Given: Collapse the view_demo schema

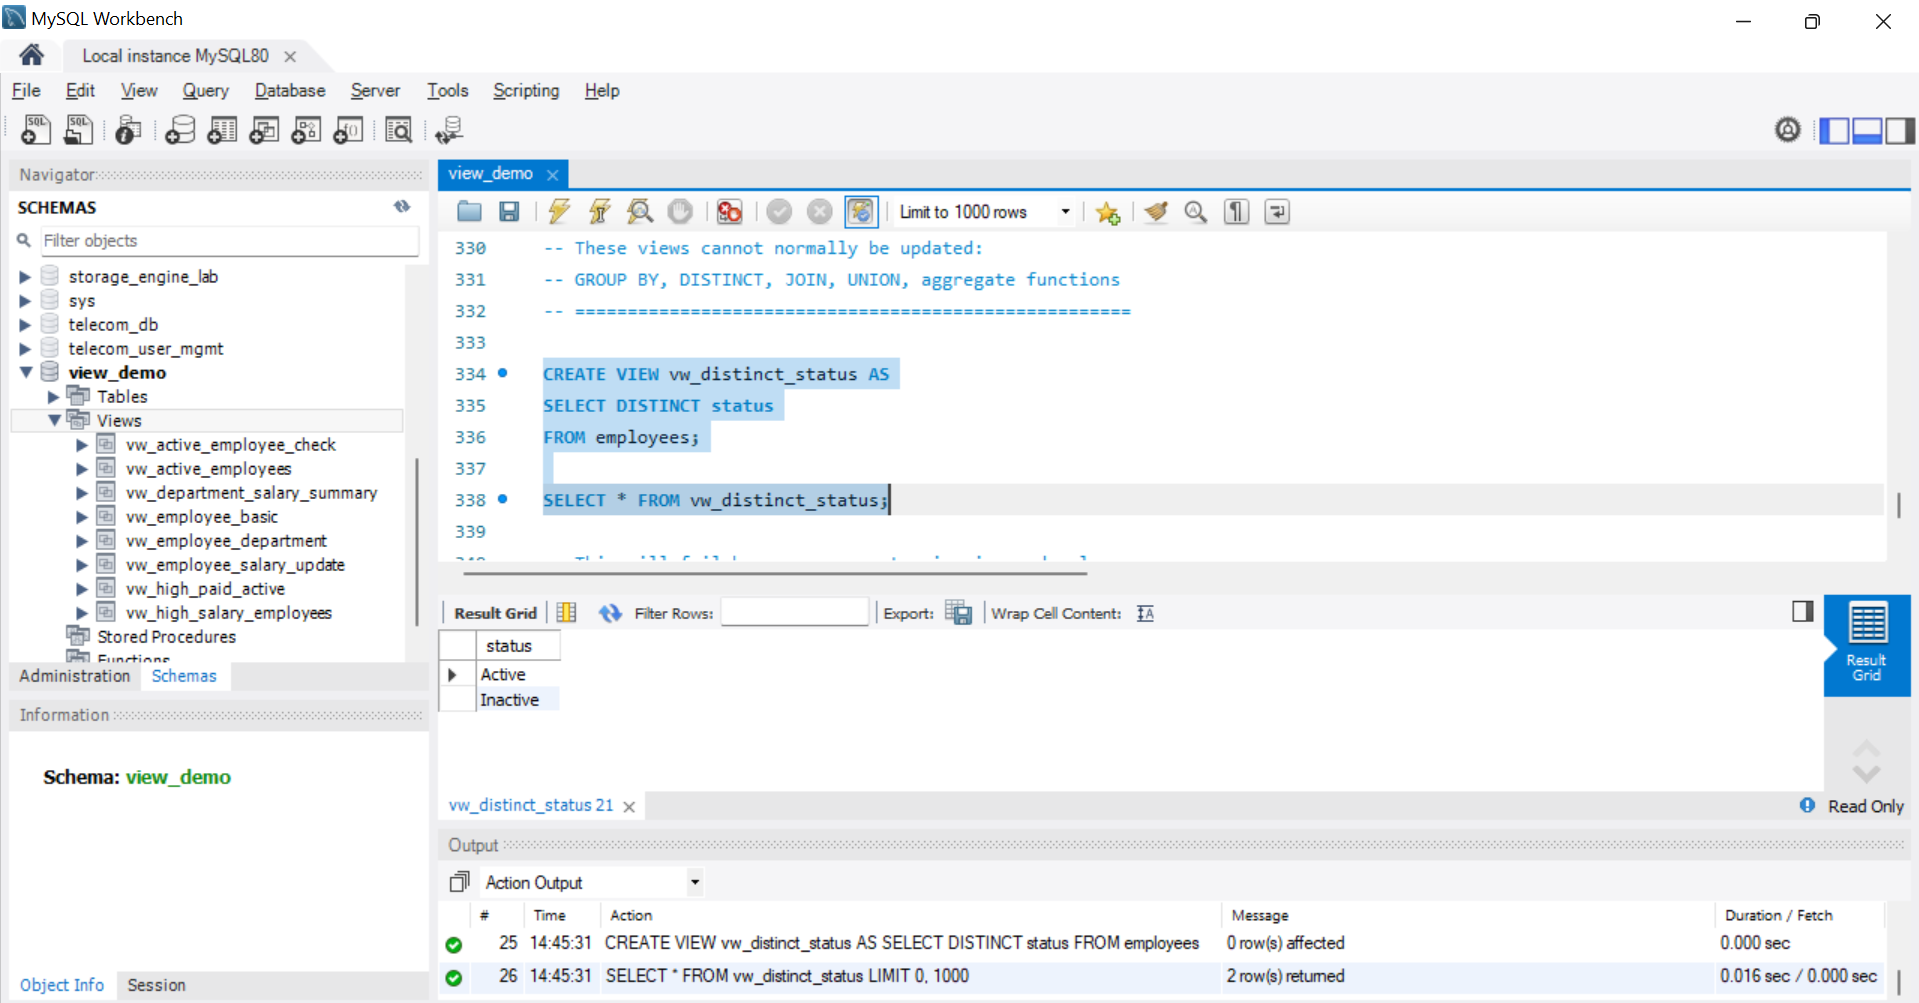Looking at the screenshot, I should 26,372.
